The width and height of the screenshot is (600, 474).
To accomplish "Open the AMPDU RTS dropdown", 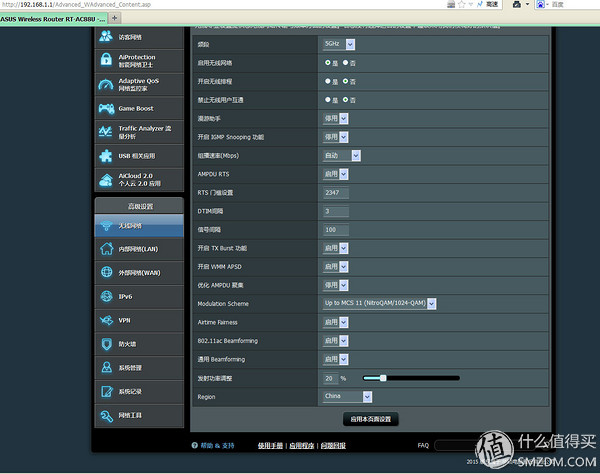I will pyautogui.click(x=336, y=174).
